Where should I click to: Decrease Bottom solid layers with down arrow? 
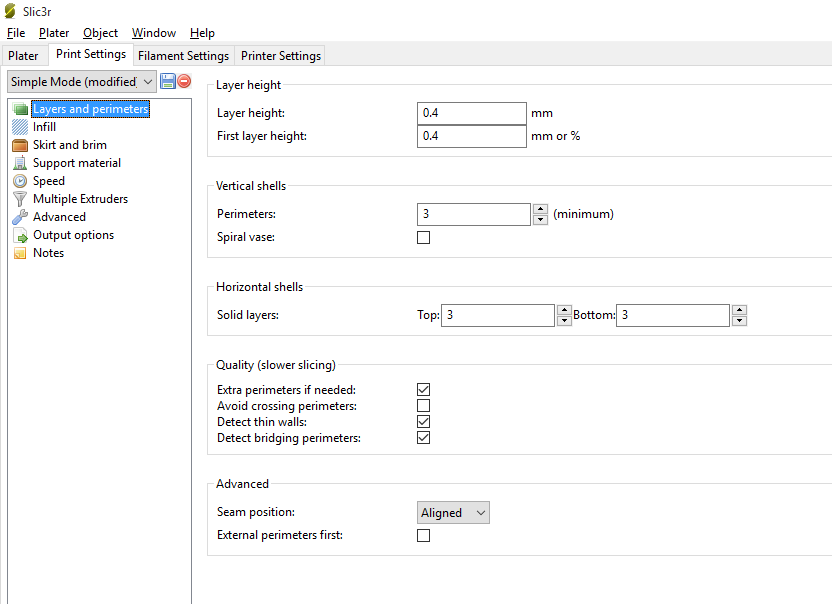(739, 321)
